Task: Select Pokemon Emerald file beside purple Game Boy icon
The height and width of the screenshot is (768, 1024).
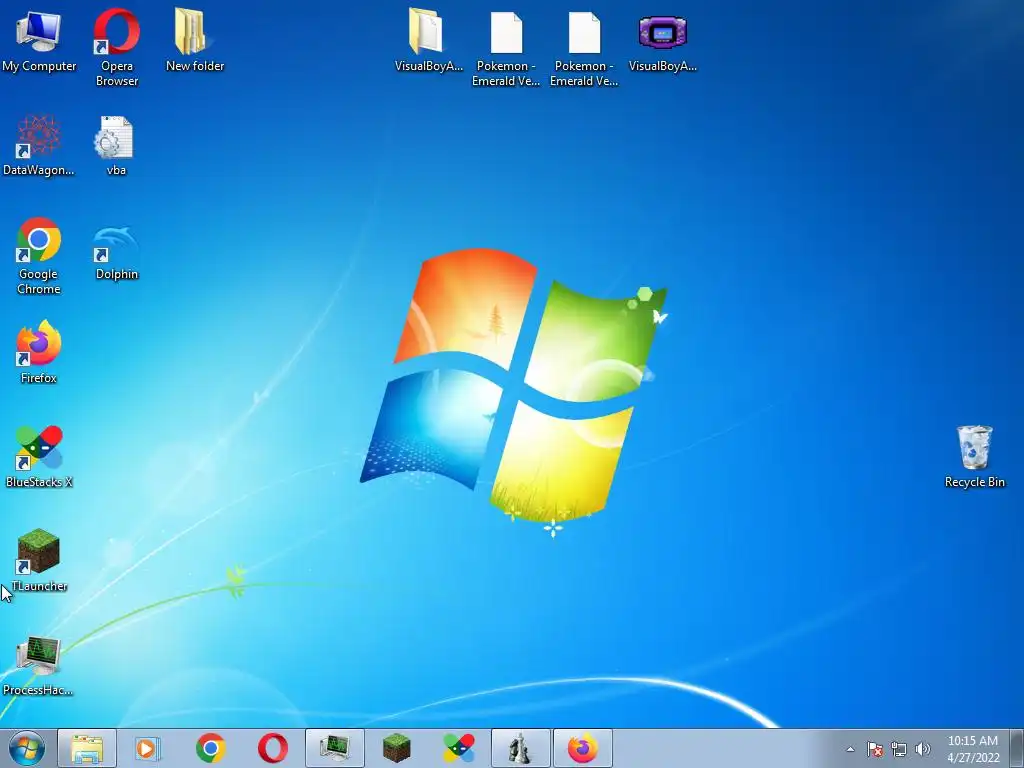Action: click(x=584, y=48)
